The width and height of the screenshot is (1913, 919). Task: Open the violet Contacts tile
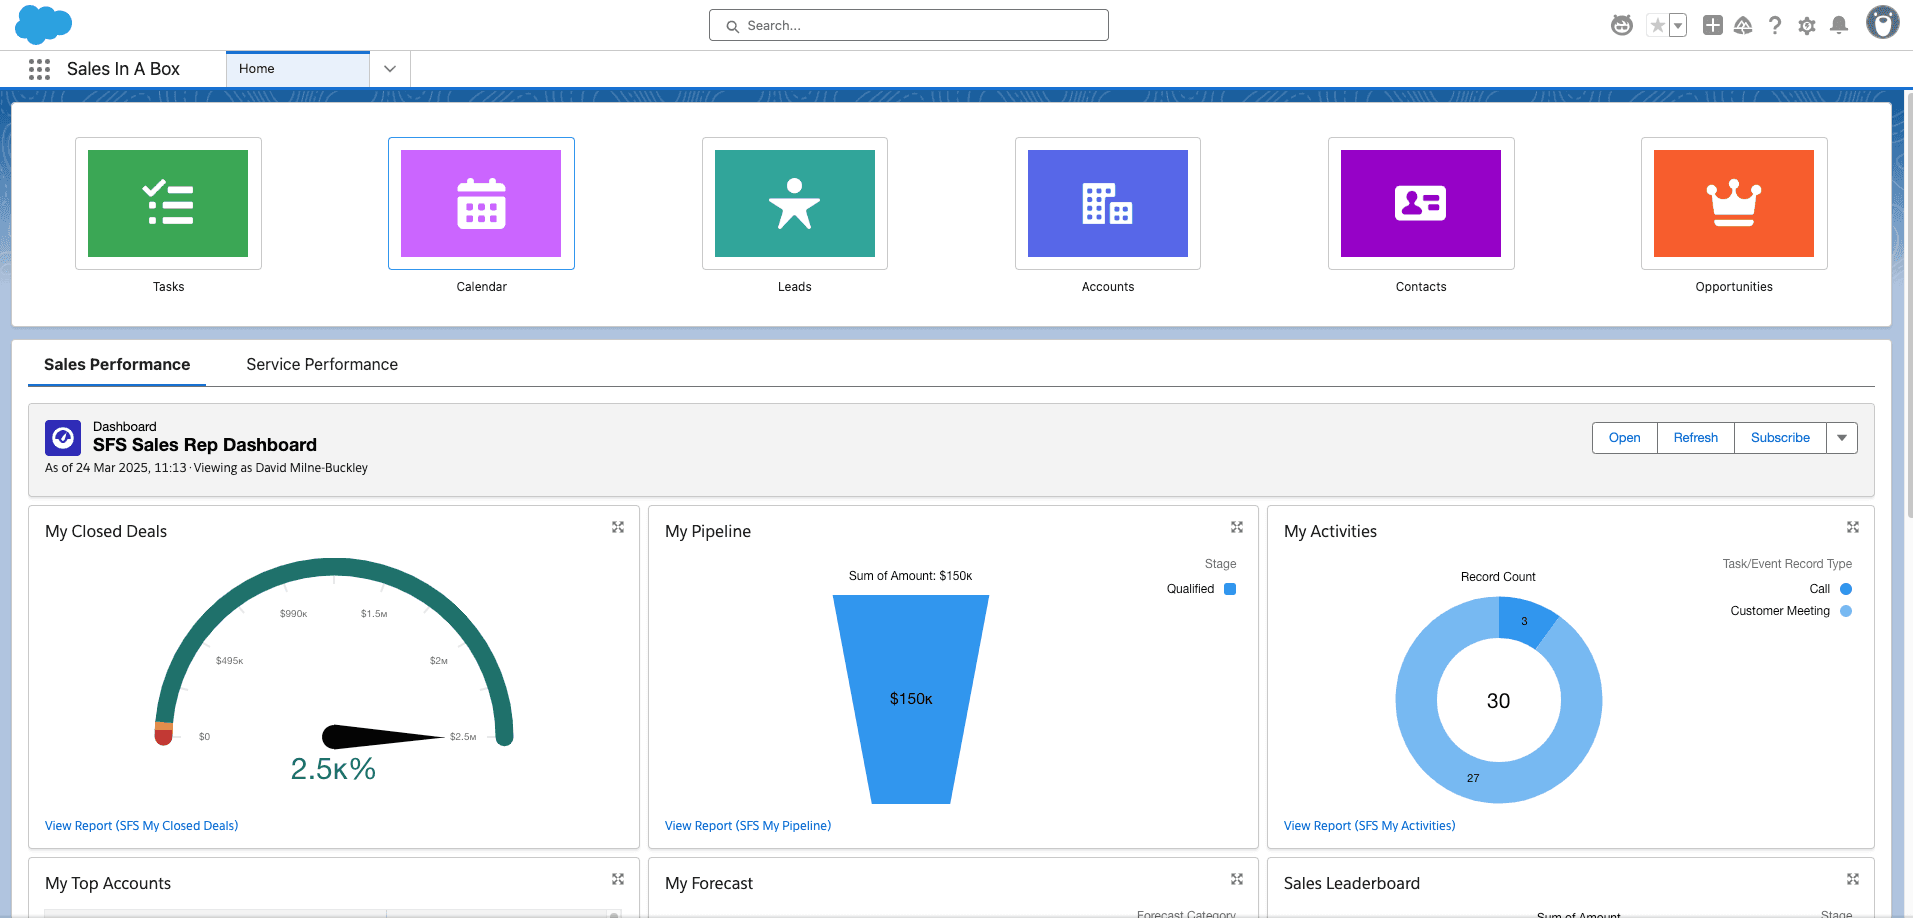1421,203
